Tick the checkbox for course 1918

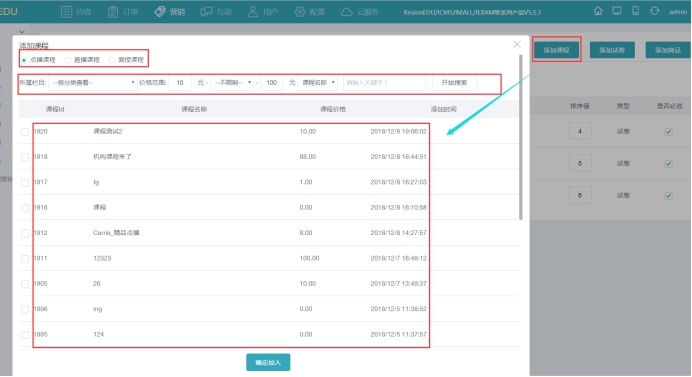[x=25, y=157]
